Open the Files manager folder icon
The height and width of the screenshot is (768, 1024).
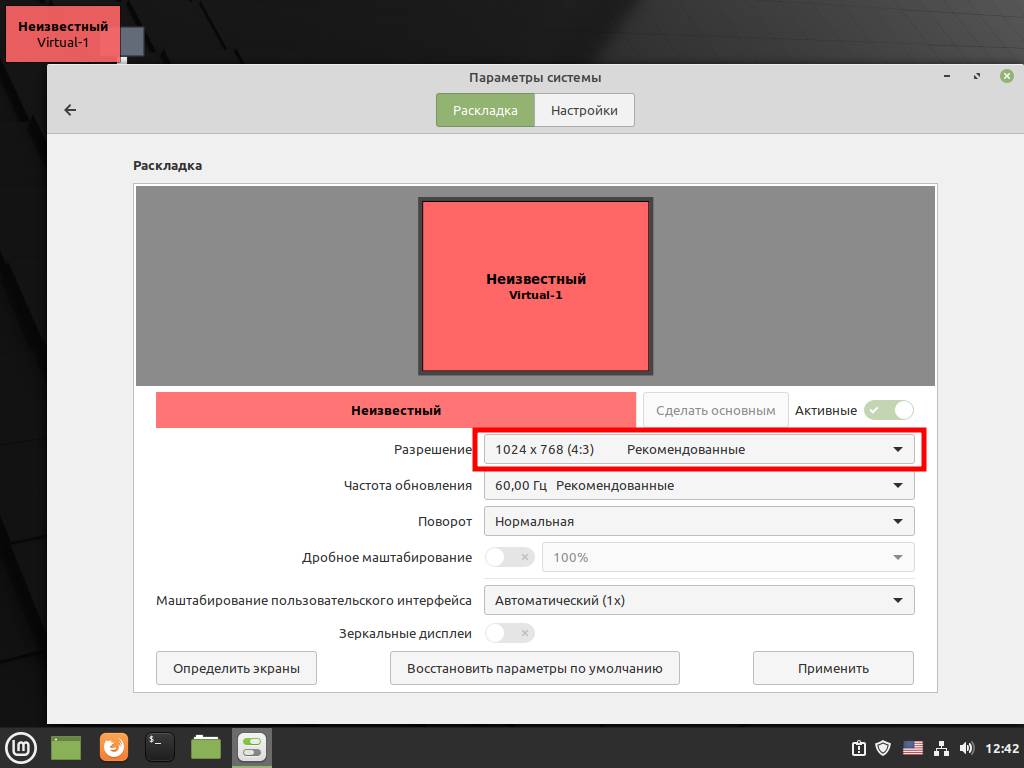(206, 746)
